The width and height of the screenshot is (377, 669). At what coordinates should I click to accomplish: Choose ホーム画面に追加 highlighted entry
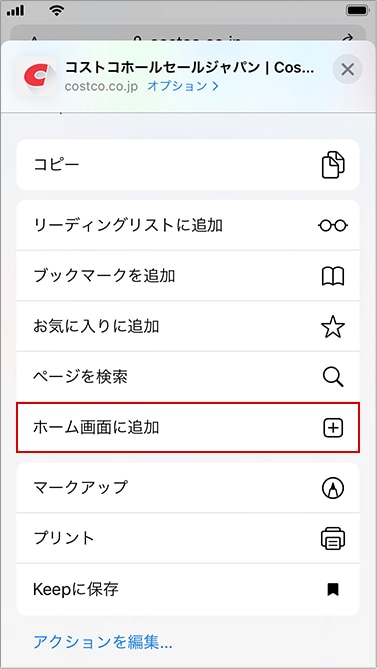tap(188, 427)
